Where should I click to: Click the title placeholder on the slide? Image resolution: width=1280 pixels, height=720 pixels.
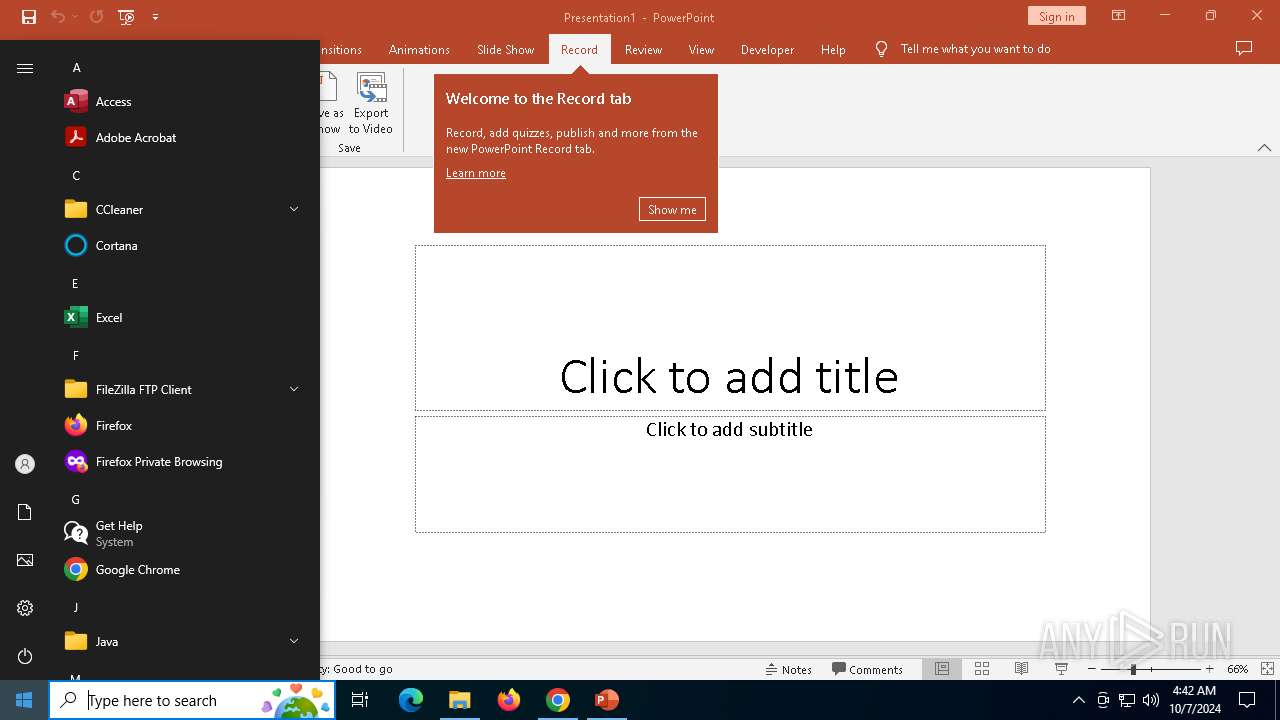[730, 328]
